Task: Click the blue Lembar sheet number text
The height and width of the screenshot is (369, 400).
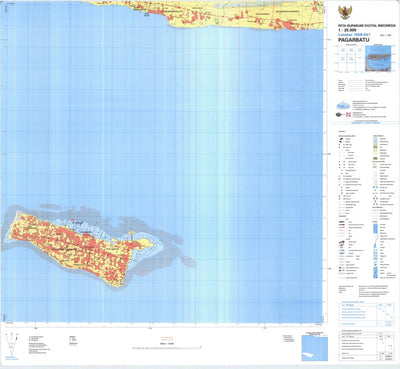Action: pos(354,34)
